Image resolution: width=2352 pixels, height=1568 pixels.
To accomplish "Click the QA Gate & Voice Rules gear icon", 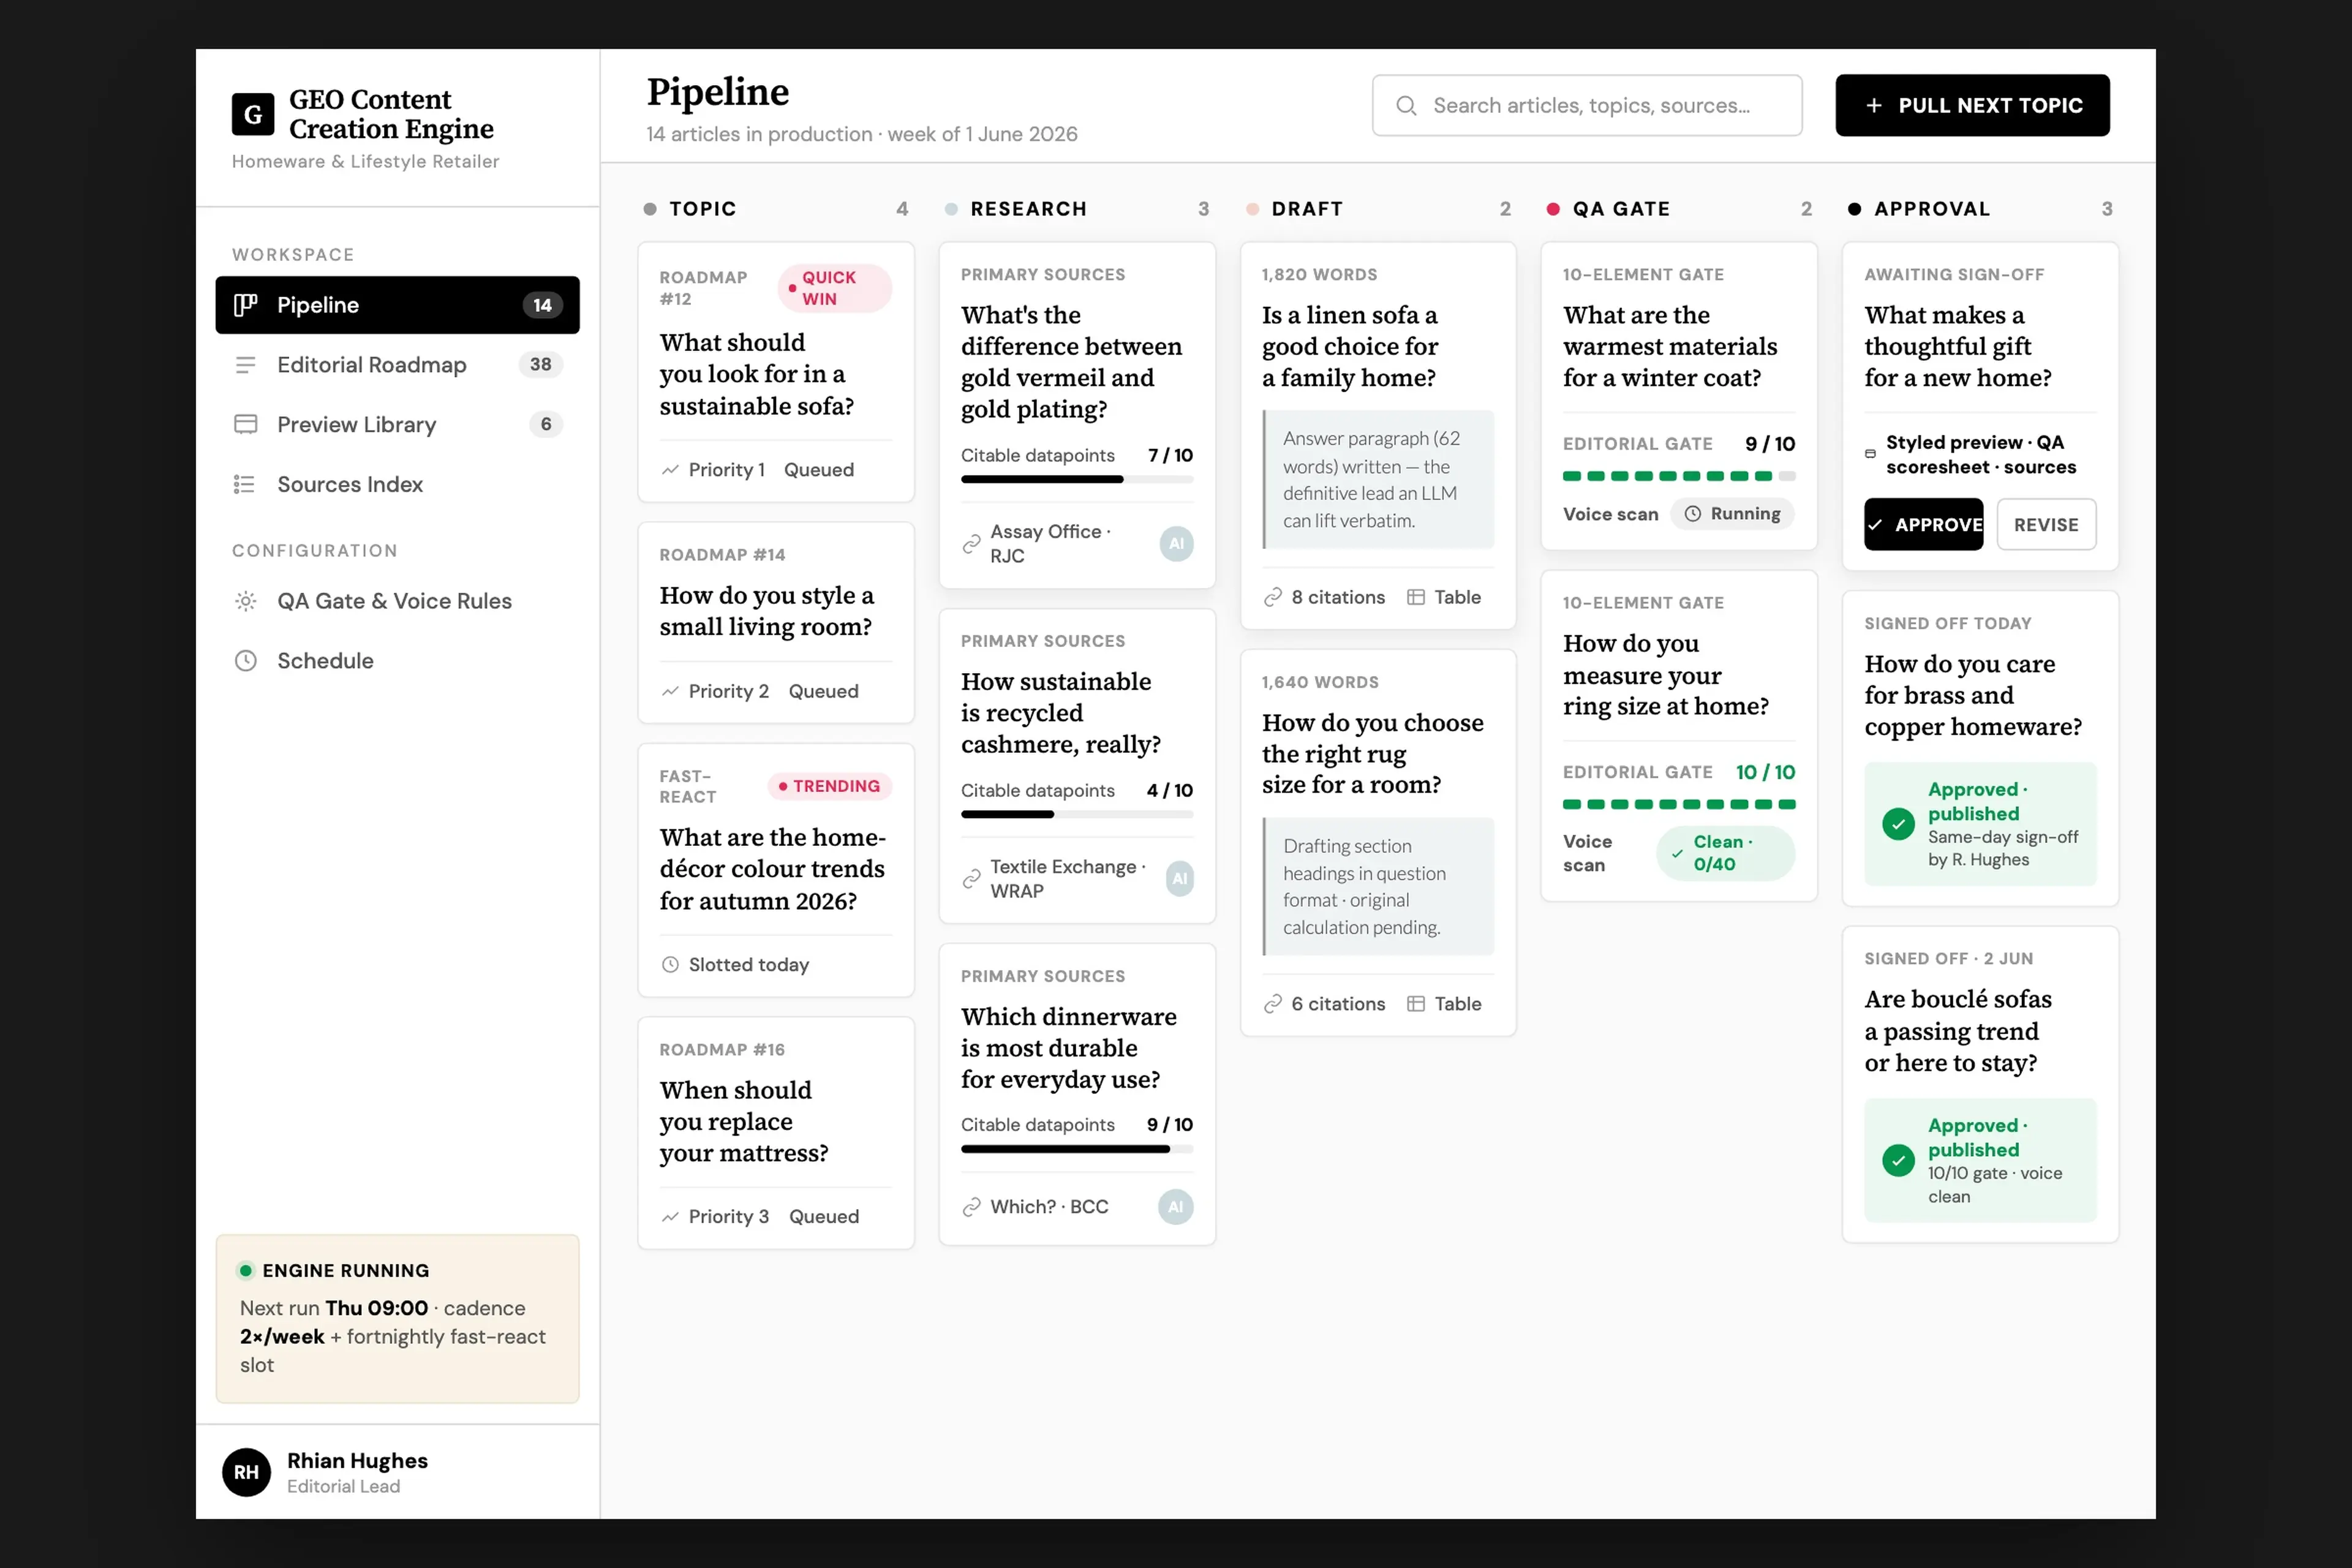I will click(246, 601).
